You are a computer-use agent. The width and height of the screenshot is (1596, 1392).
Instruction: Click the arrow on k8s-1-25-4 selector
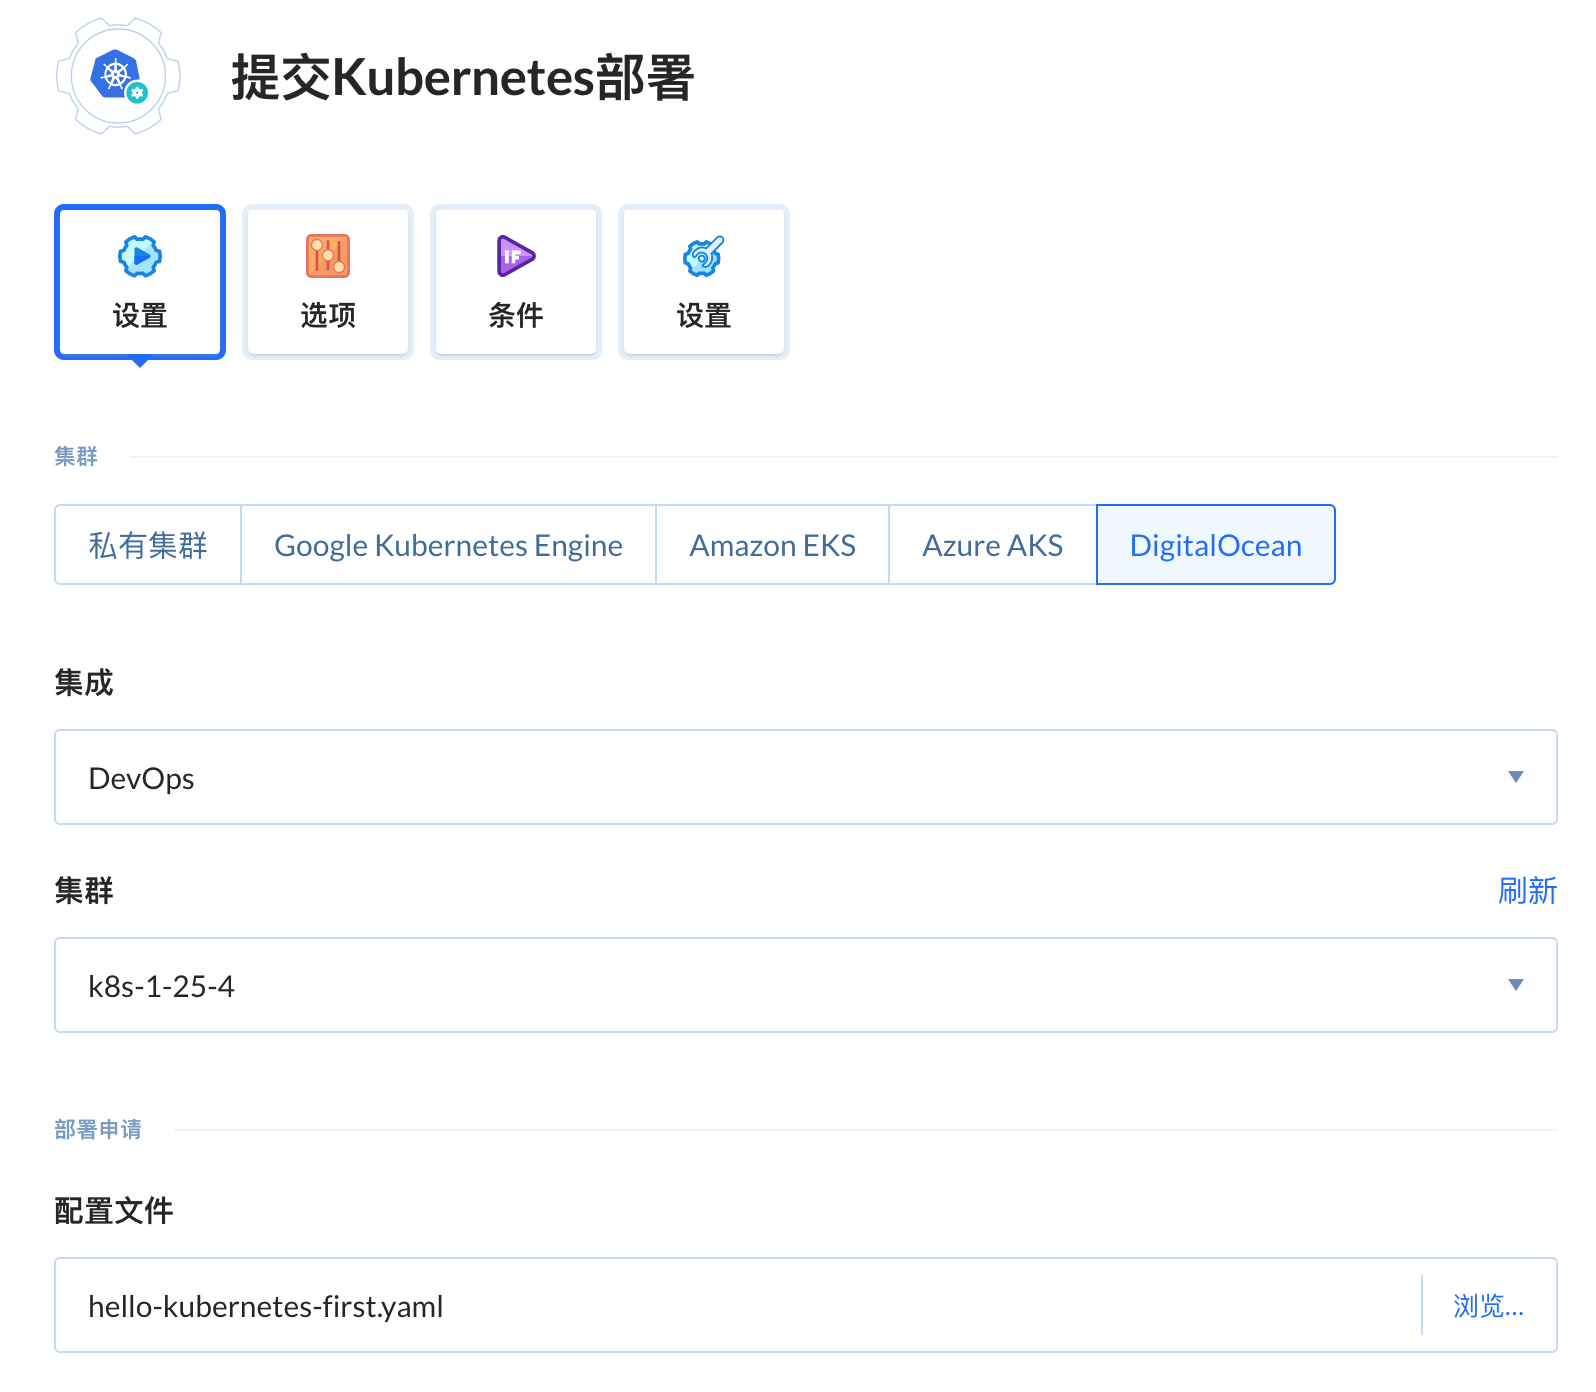click(1516, 985)
